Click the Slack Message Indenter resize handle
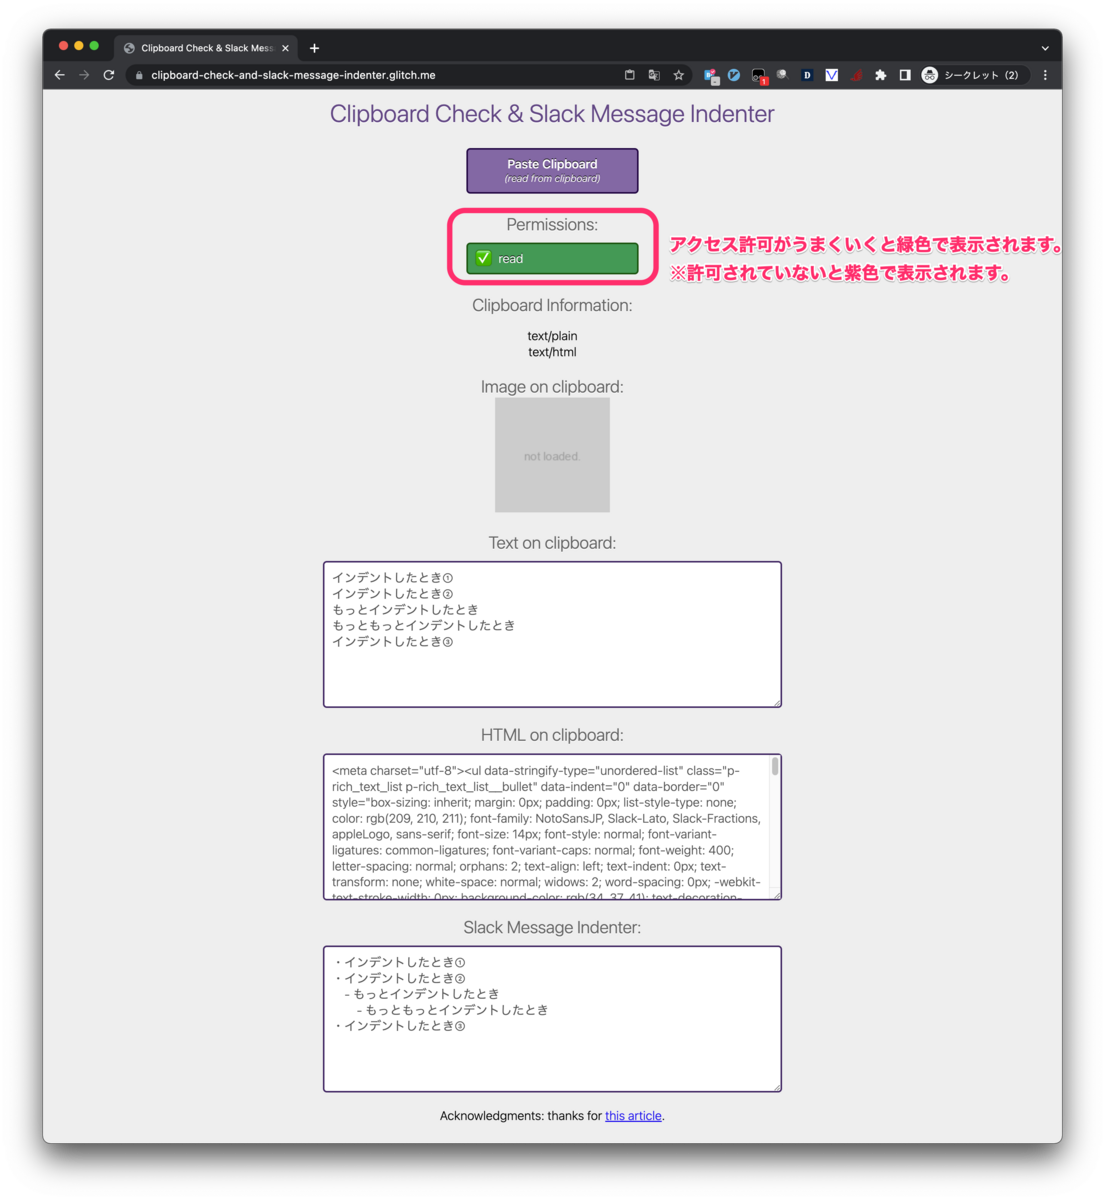1105x1200 pixels. [x=776, y=1086]
